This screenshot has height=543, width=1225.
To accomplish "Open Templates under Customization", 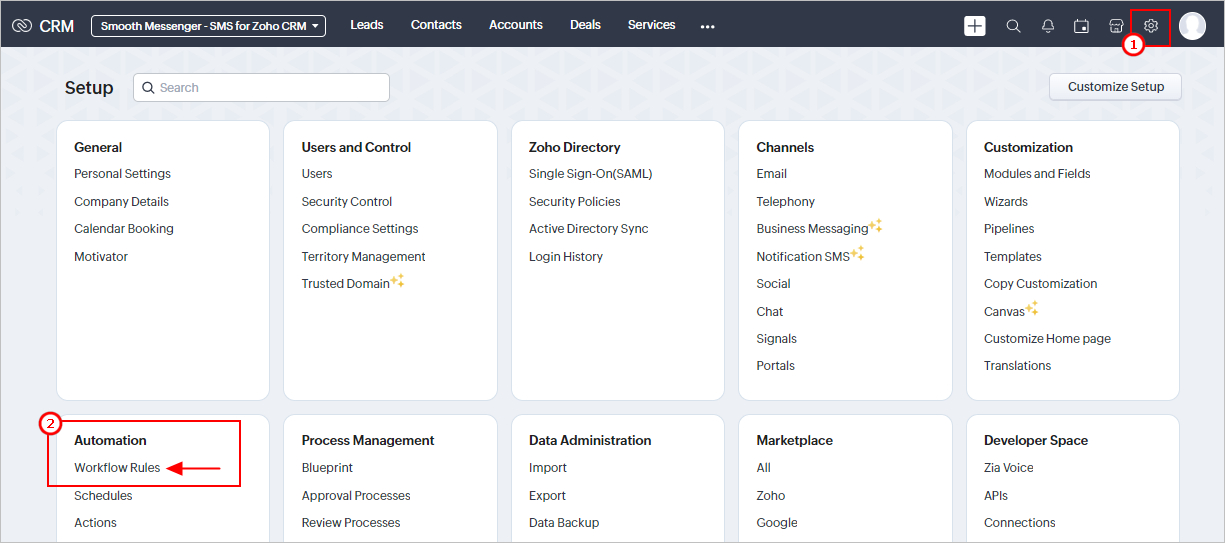I will click(x=1013, y=257).
